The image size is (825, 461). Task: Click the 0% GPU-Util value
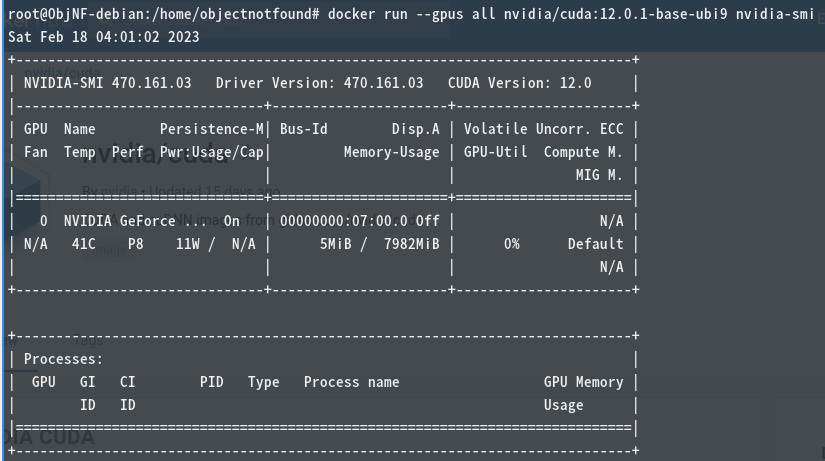[x=511, y=244]
